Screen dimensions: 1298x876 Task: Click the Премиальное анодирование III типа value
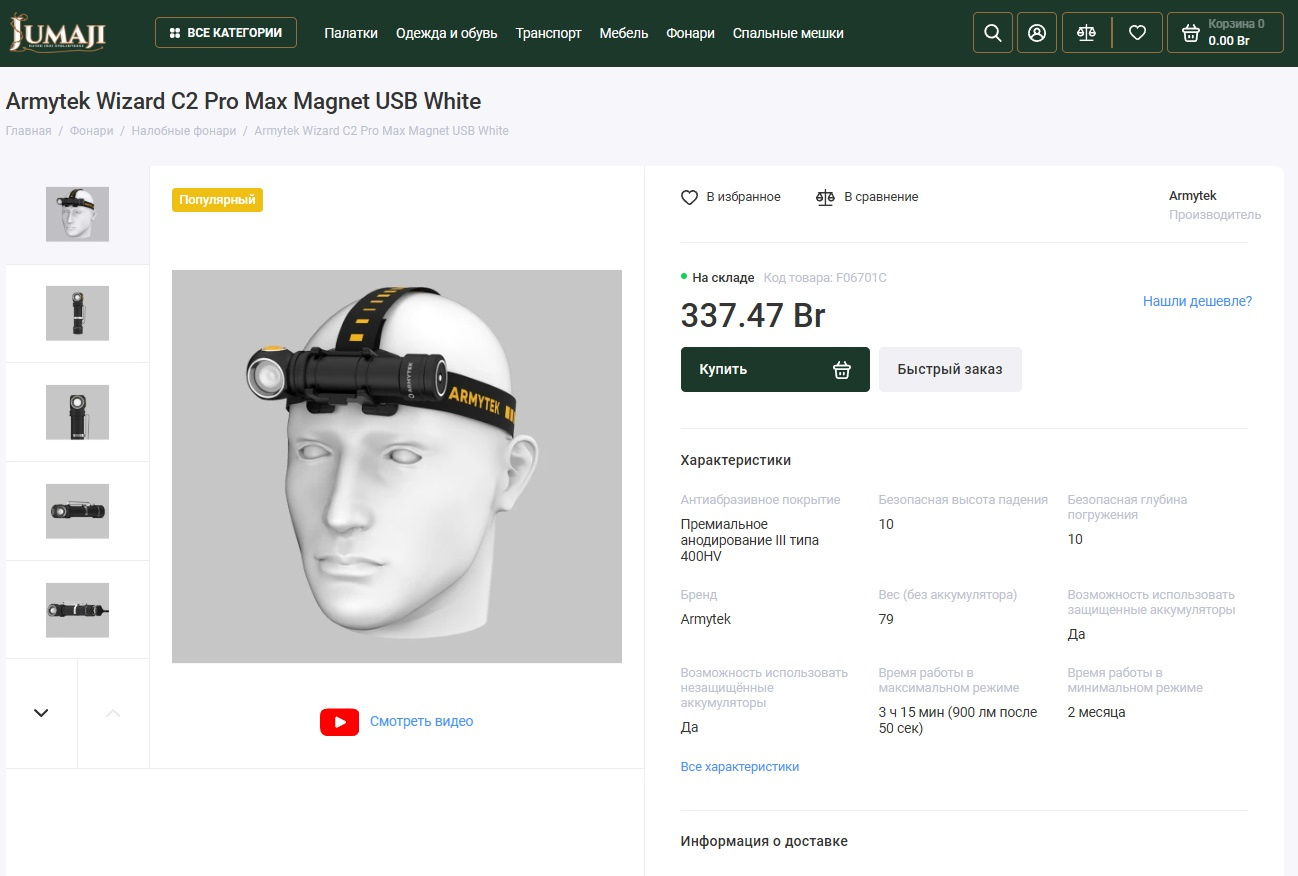750,540
